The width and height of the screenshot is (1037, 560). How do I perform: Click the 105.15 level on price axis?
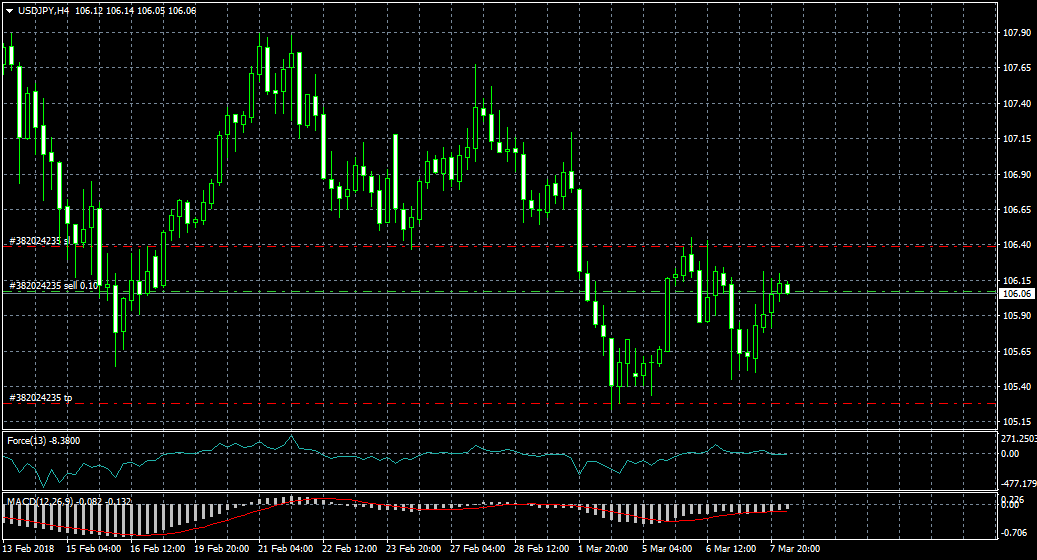[1016, 422]
